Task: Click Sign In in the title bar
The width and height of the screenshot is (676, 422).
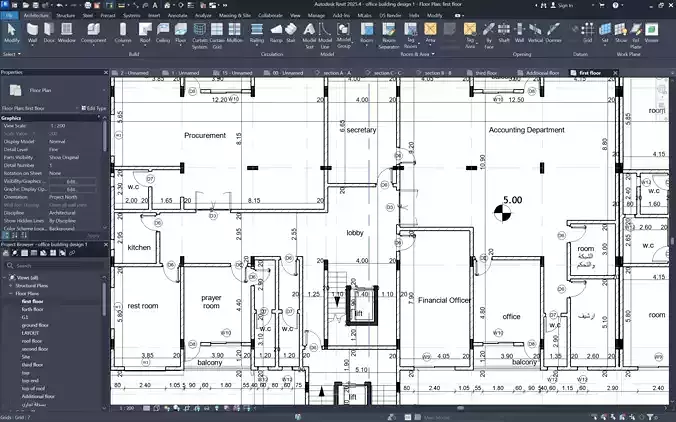Action: (x=562, y=5)
